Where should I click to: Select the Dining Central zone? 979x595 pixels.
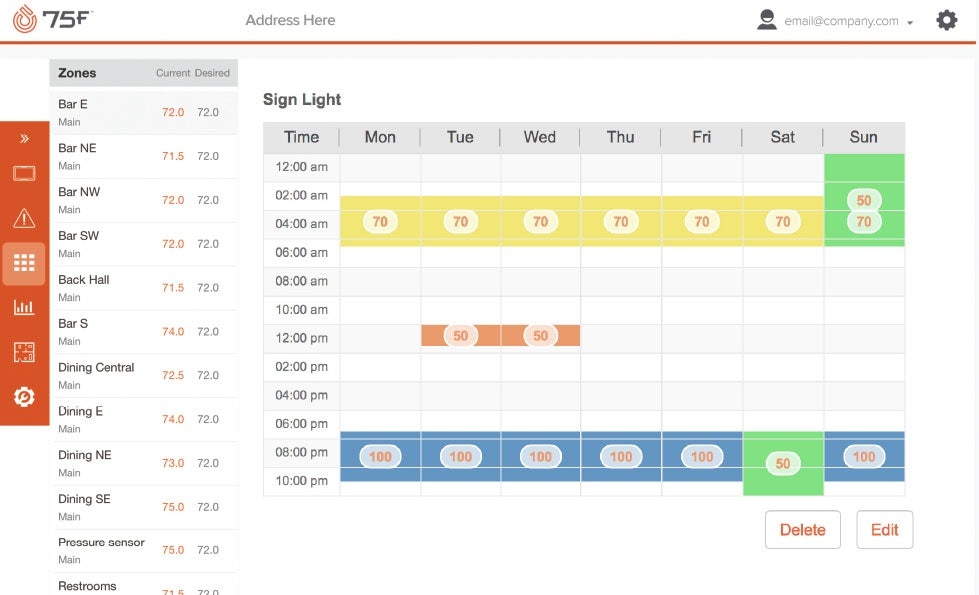tap(143, 375)
